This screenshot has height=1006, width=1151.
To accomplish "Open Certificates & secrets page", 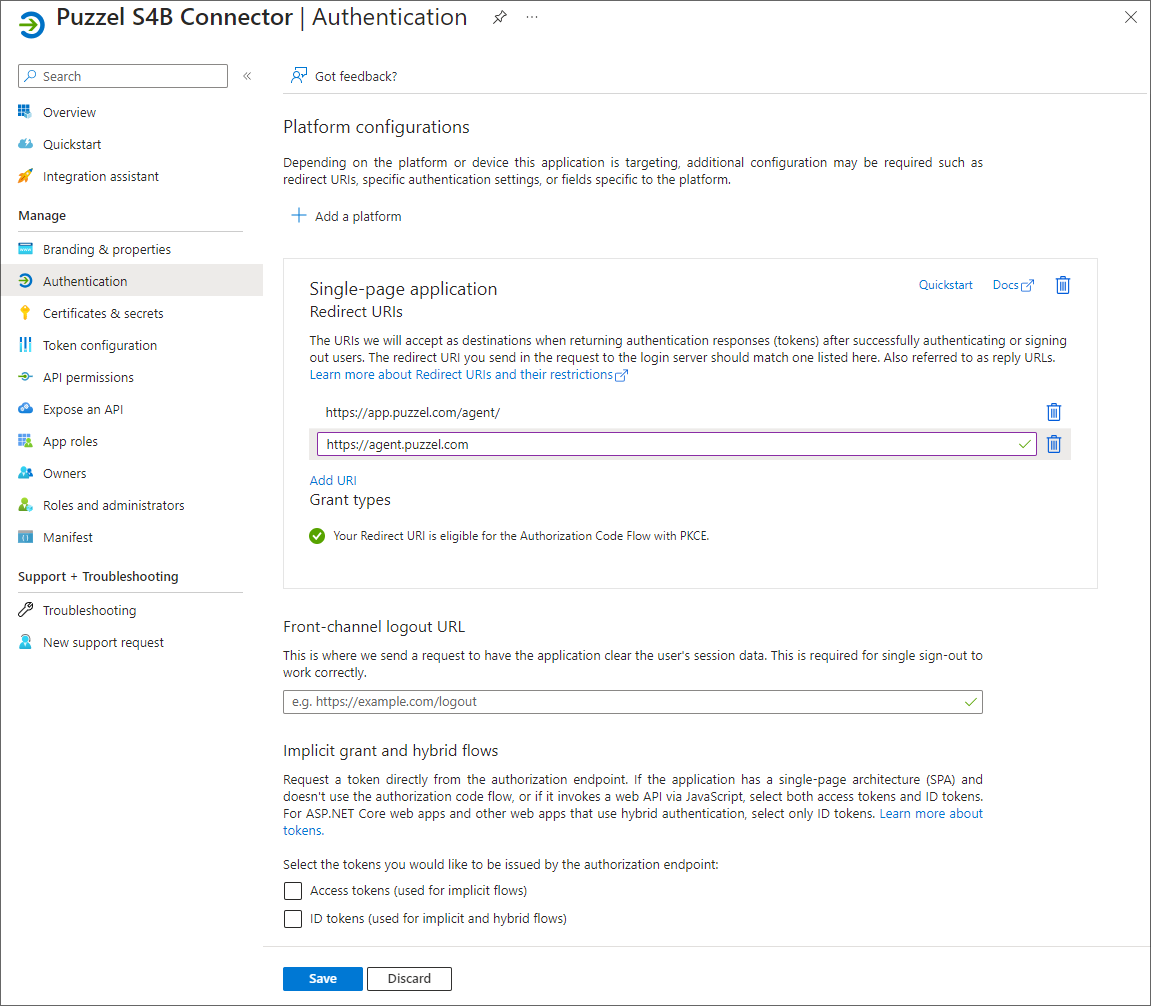I will (103, 313).
